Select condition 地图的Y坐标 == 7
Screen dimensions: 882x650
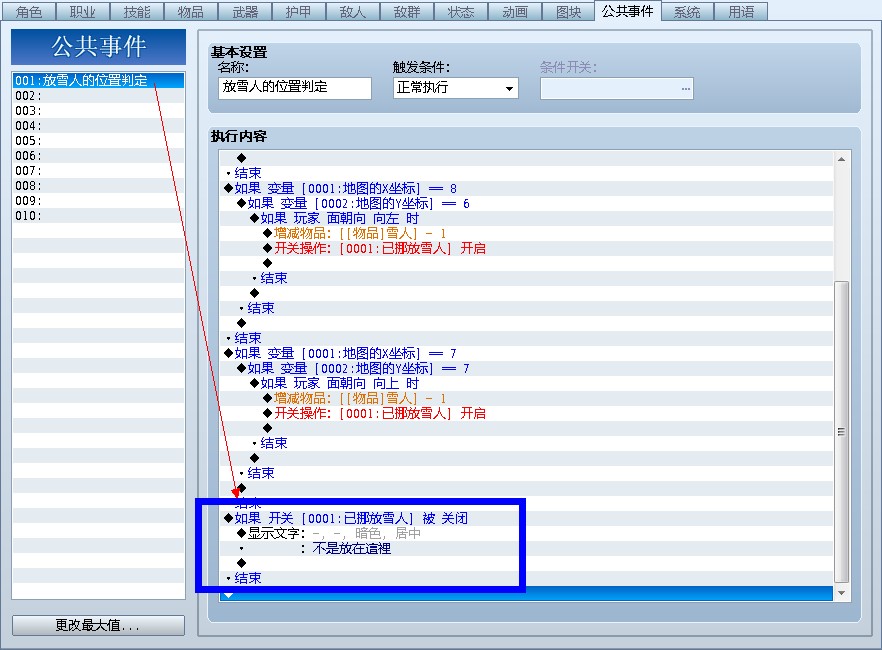358,368
